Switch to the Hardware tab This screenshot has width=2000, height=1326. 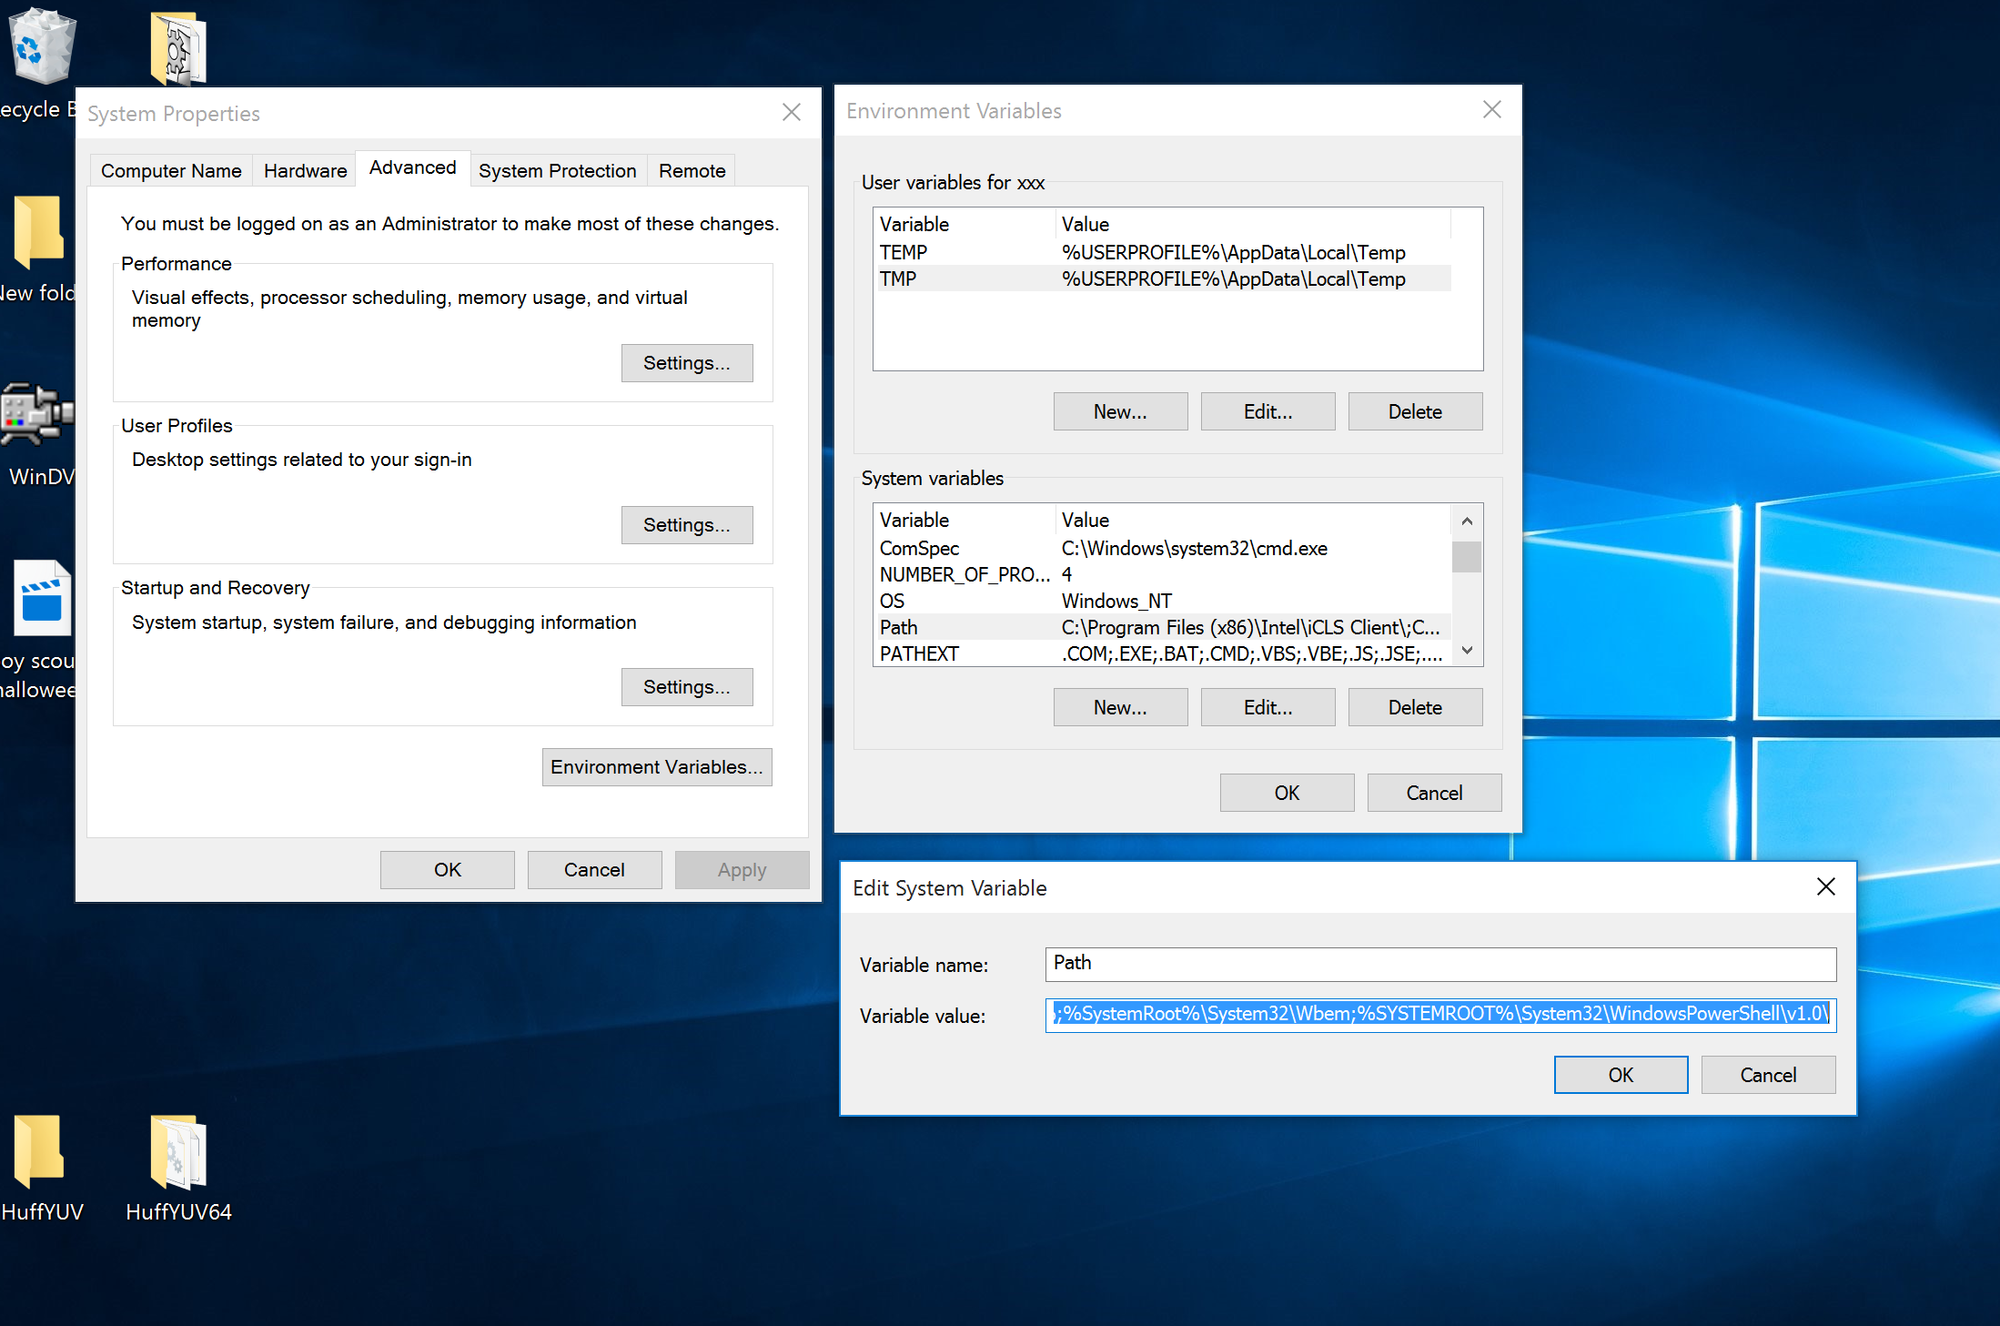click(304, 170)
